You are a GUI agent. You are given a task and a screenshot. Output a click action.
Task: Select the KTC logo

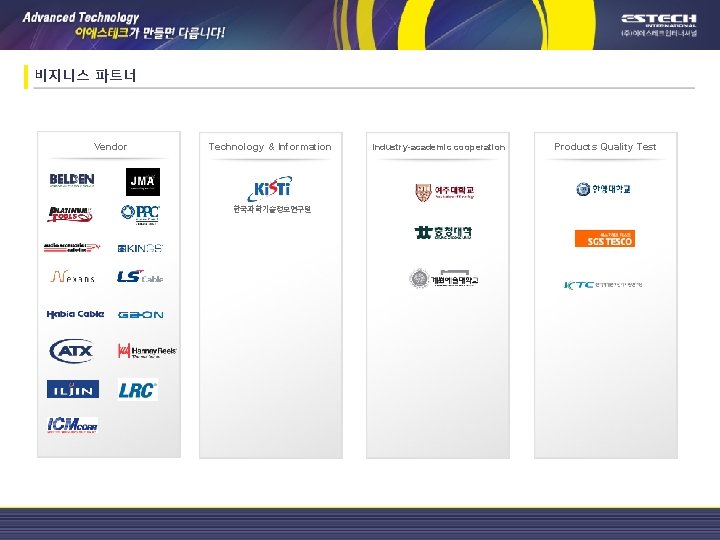[603, 285]
